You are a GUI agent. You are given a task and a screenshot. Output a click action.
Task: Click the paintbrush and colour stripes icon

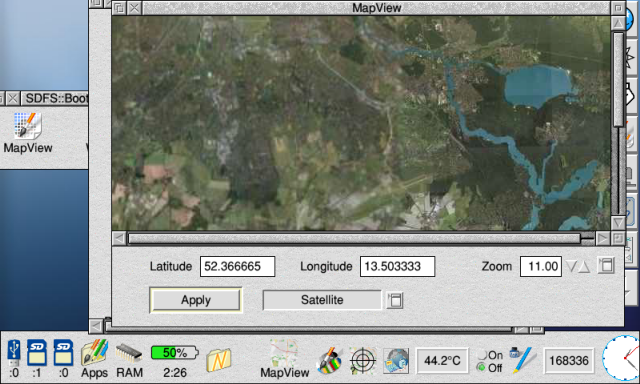[x=329, y=360]
